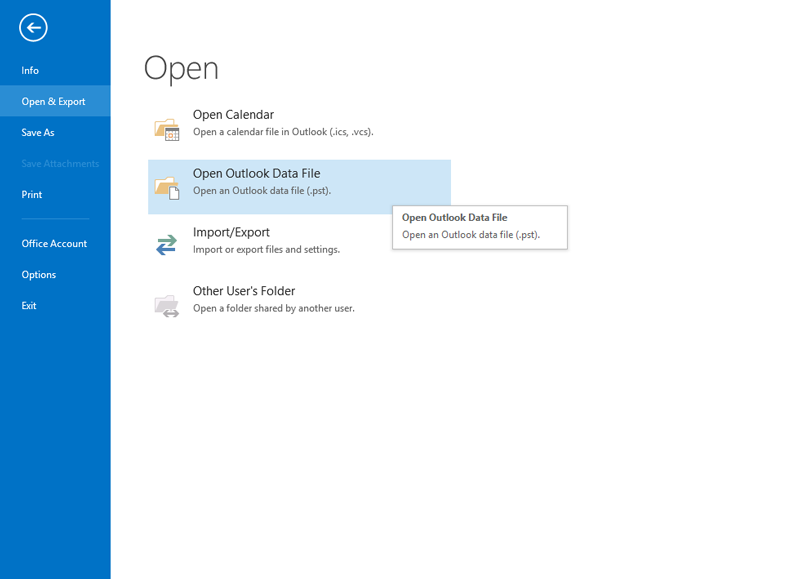Select Open & Export in sidebar
The image size is (800, 579).
tap(53, 102)
